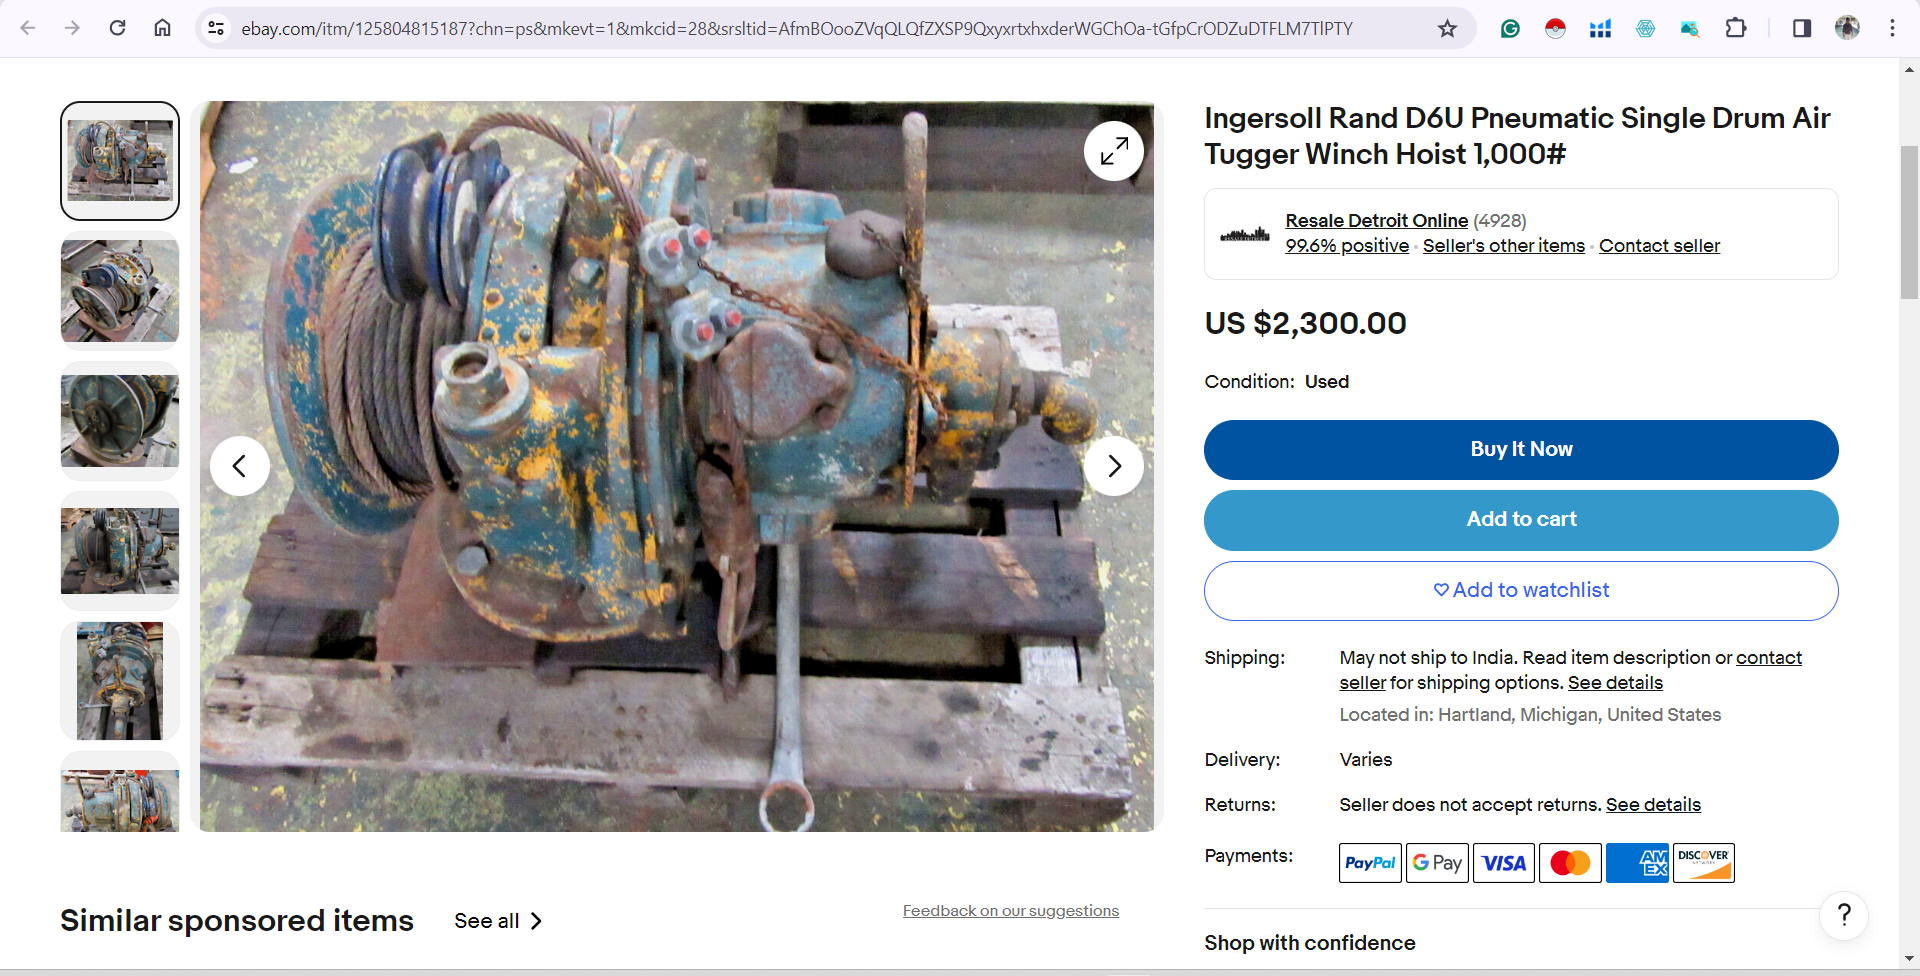Select the sixth partially visible thumbnail

click(x=120, y=792)
